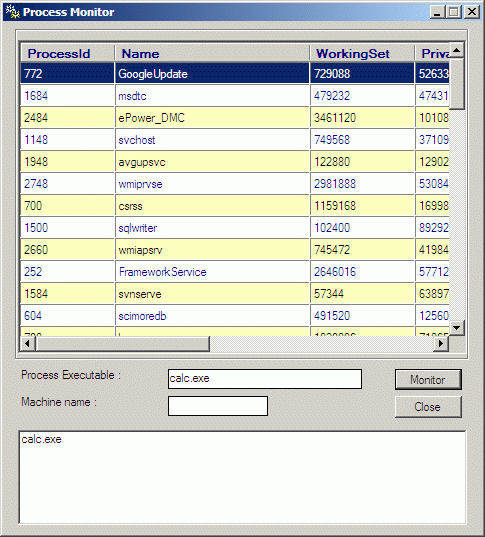The width and height of the screenshot is (485, 537).
Task: Click WorkingSet value 3461120
Action: (362, 117)
